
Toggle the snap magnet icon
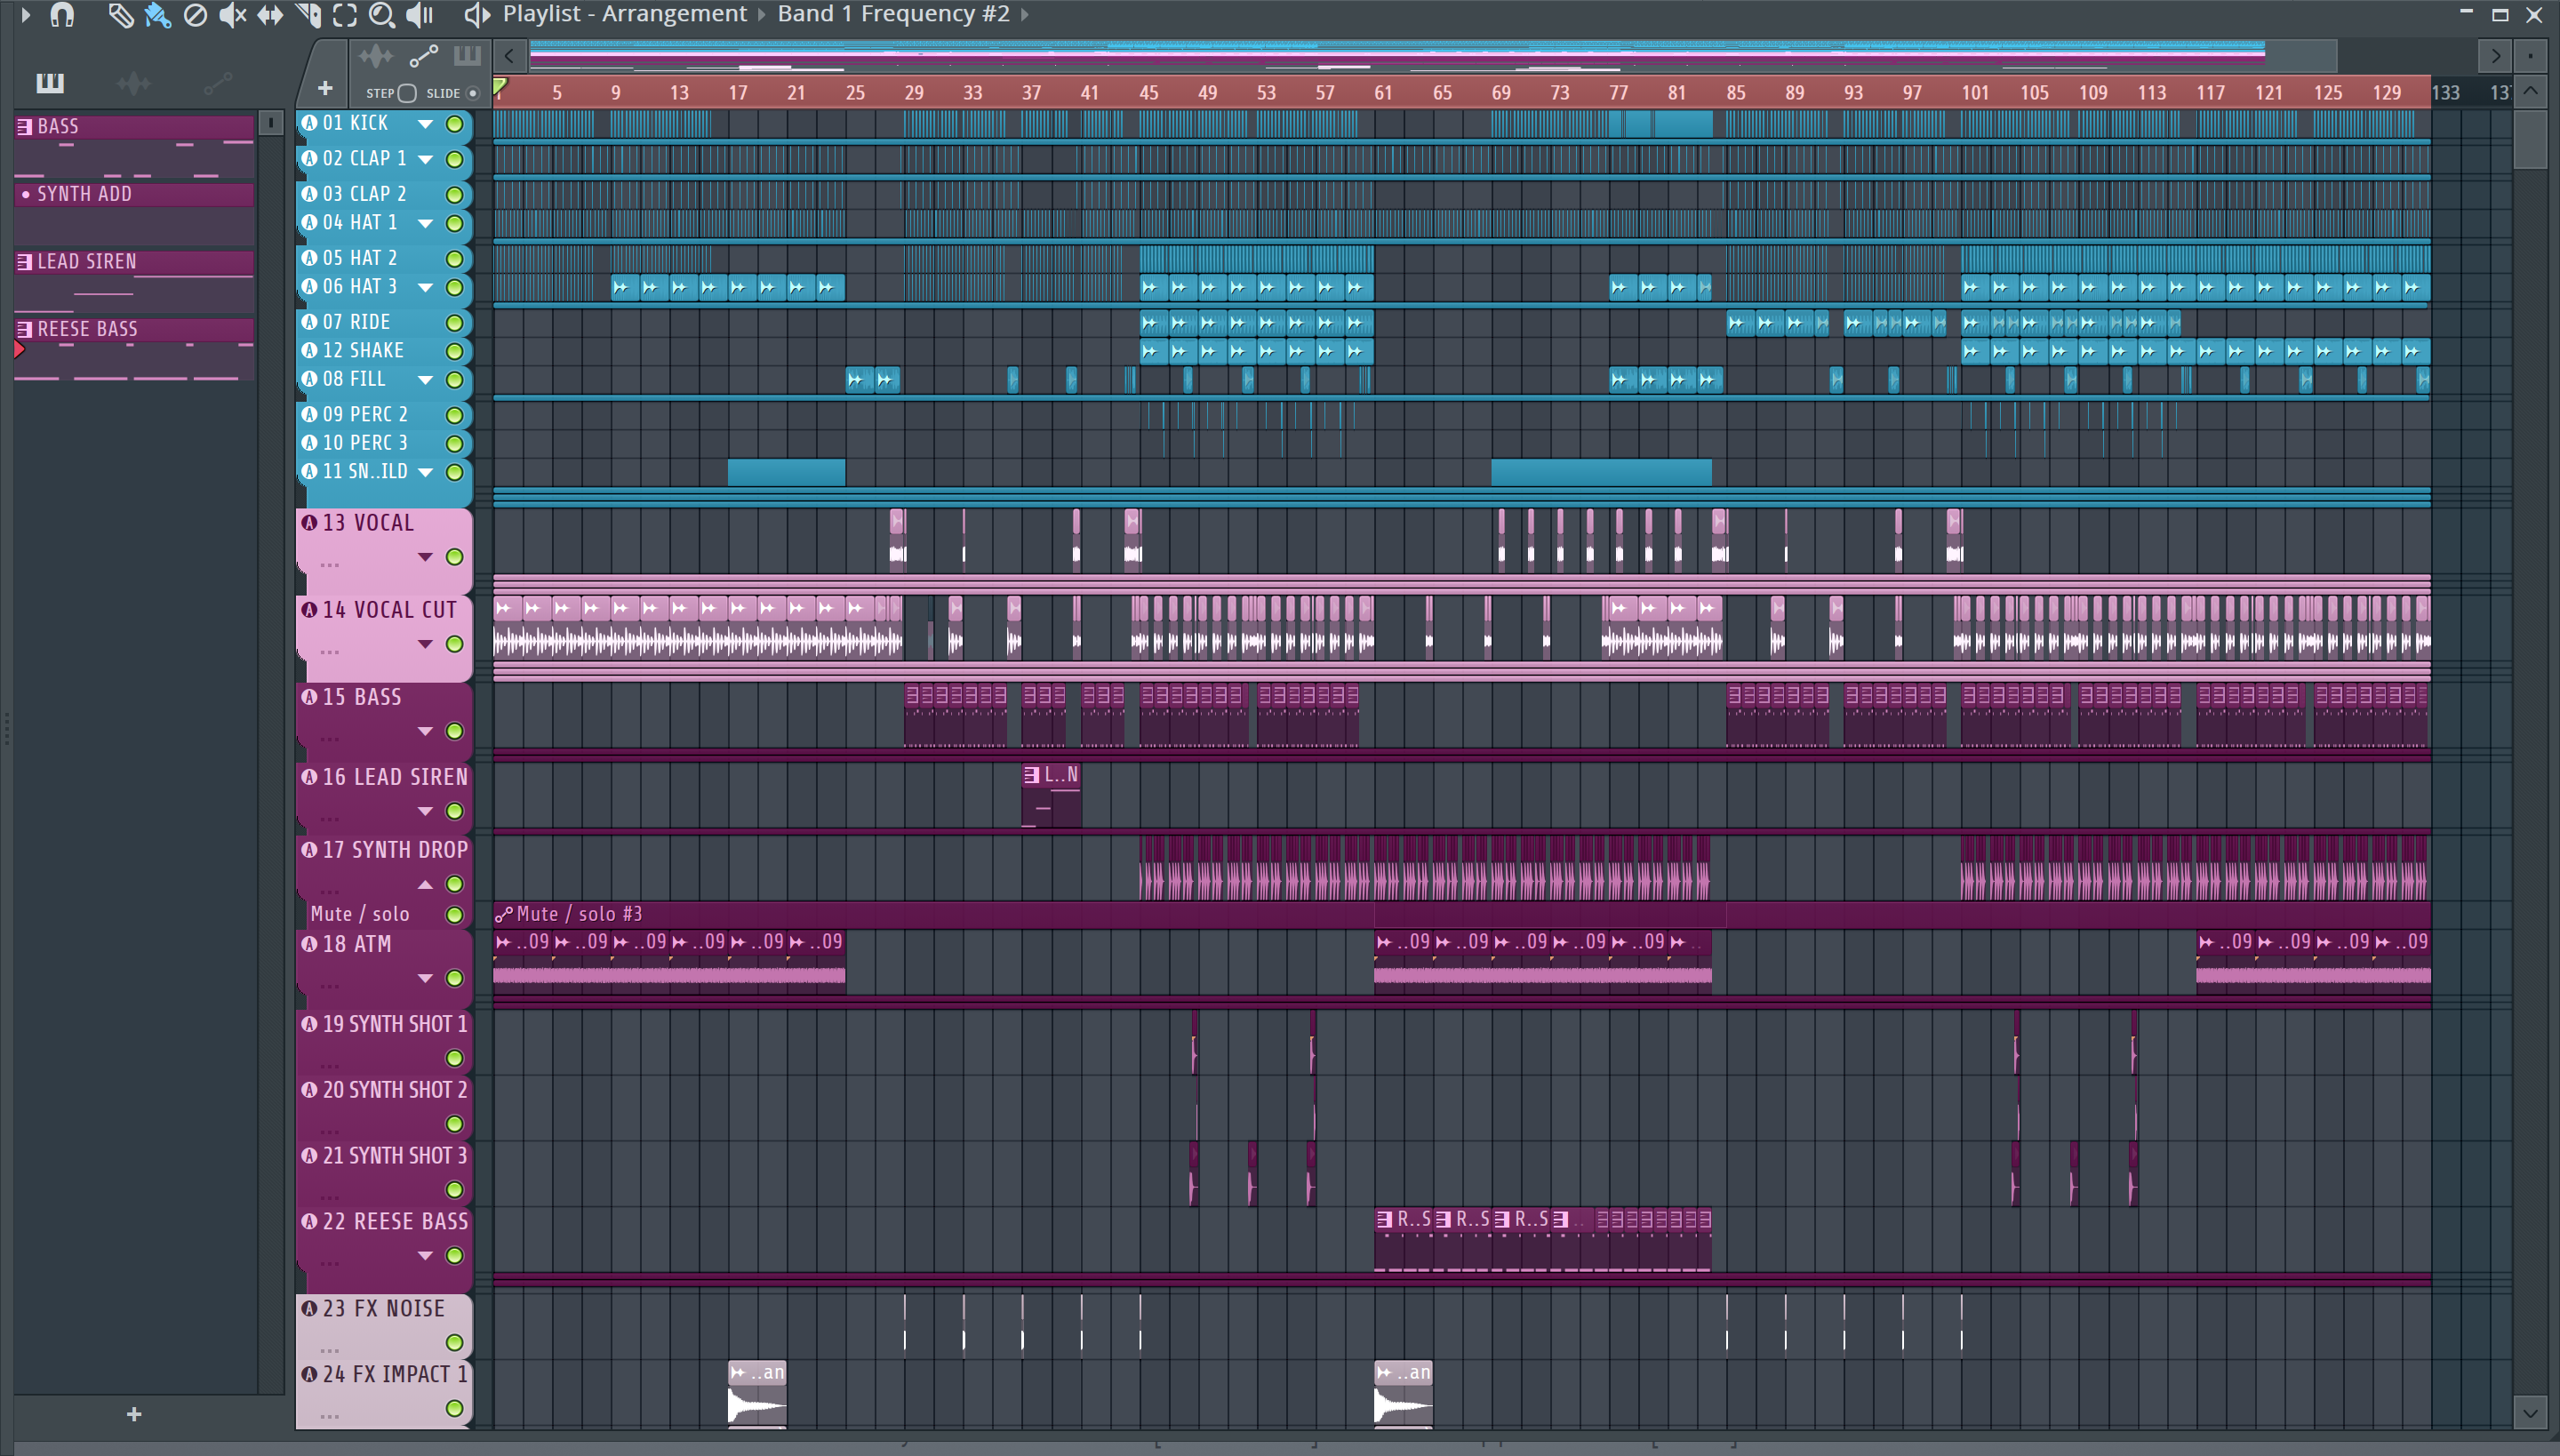pos(62,15)
